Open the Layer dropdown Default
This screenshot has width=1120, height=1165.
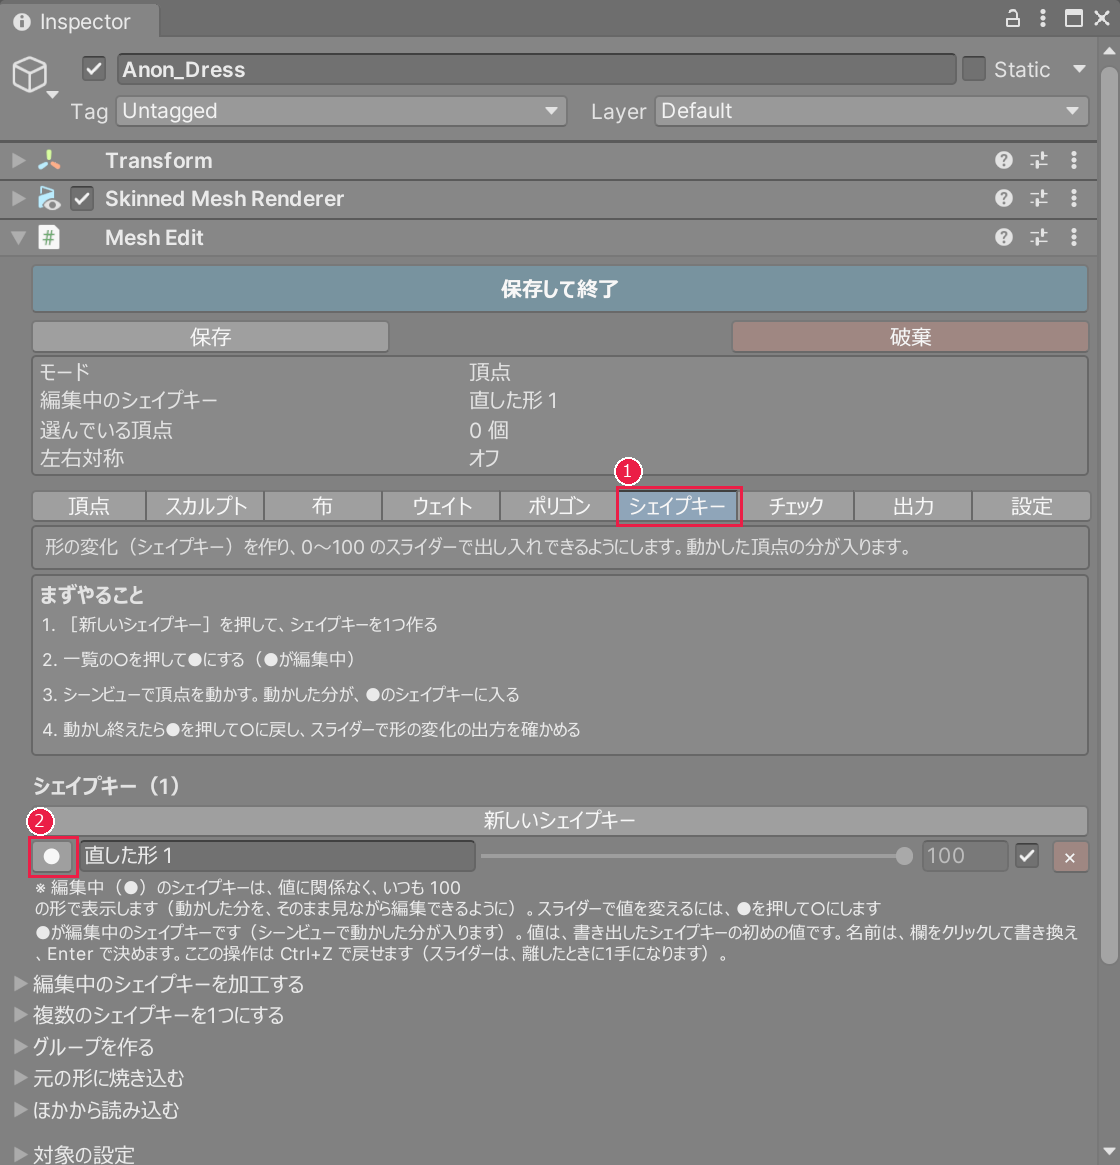point(871,111)
